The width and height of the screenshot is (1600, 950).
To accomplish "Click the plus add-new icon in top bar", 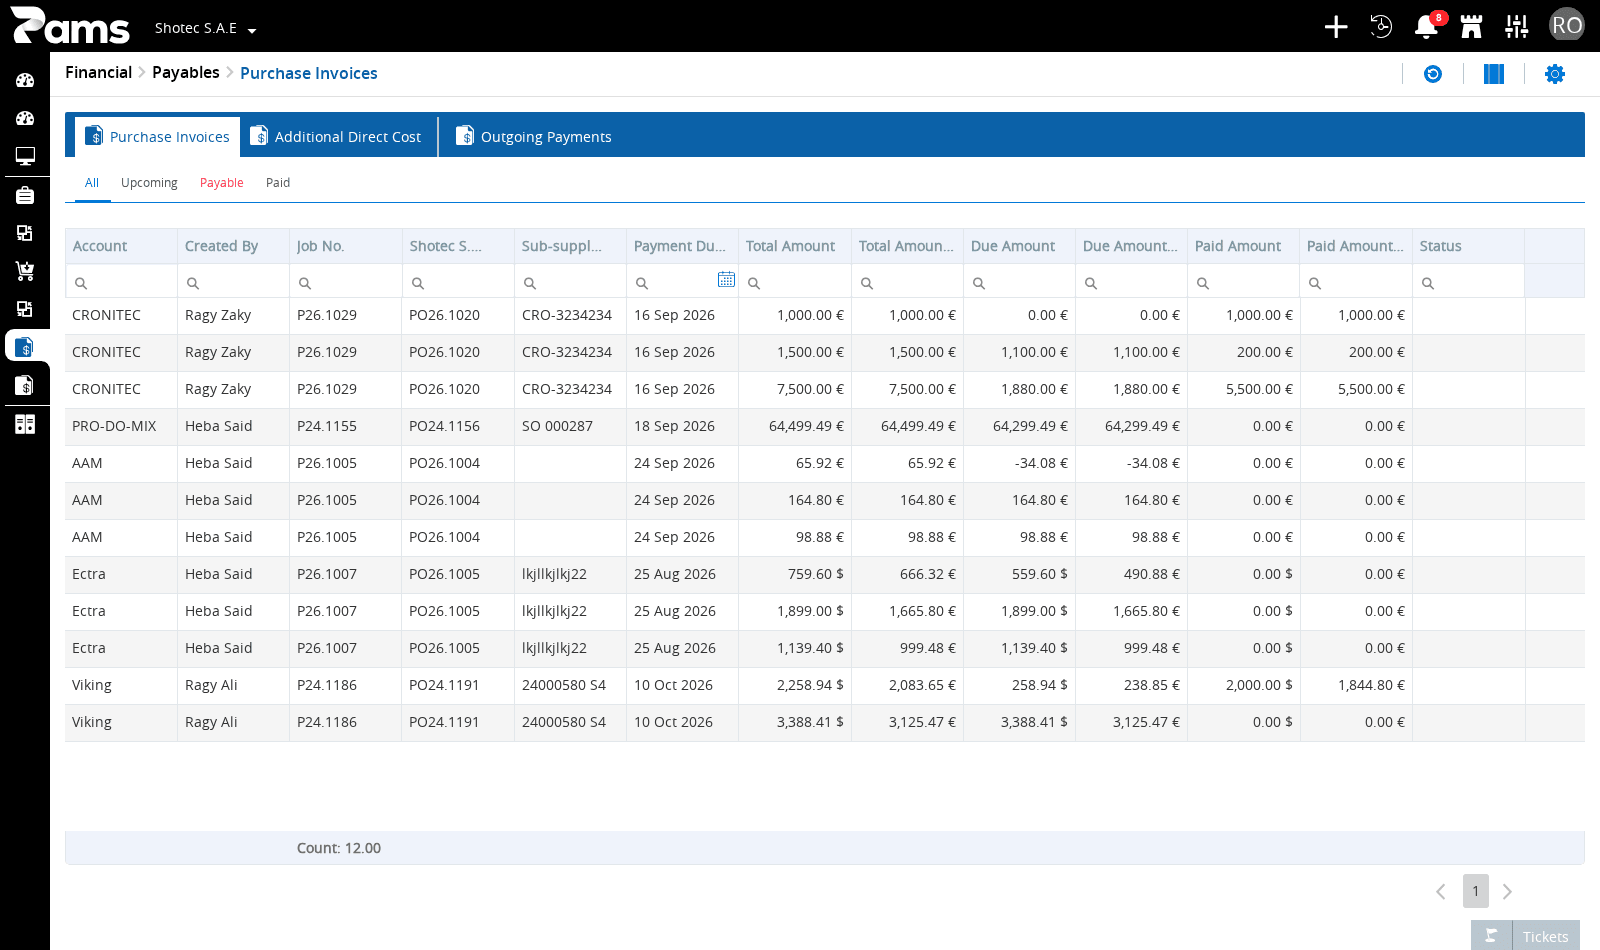I will [x=1336, y=27].
